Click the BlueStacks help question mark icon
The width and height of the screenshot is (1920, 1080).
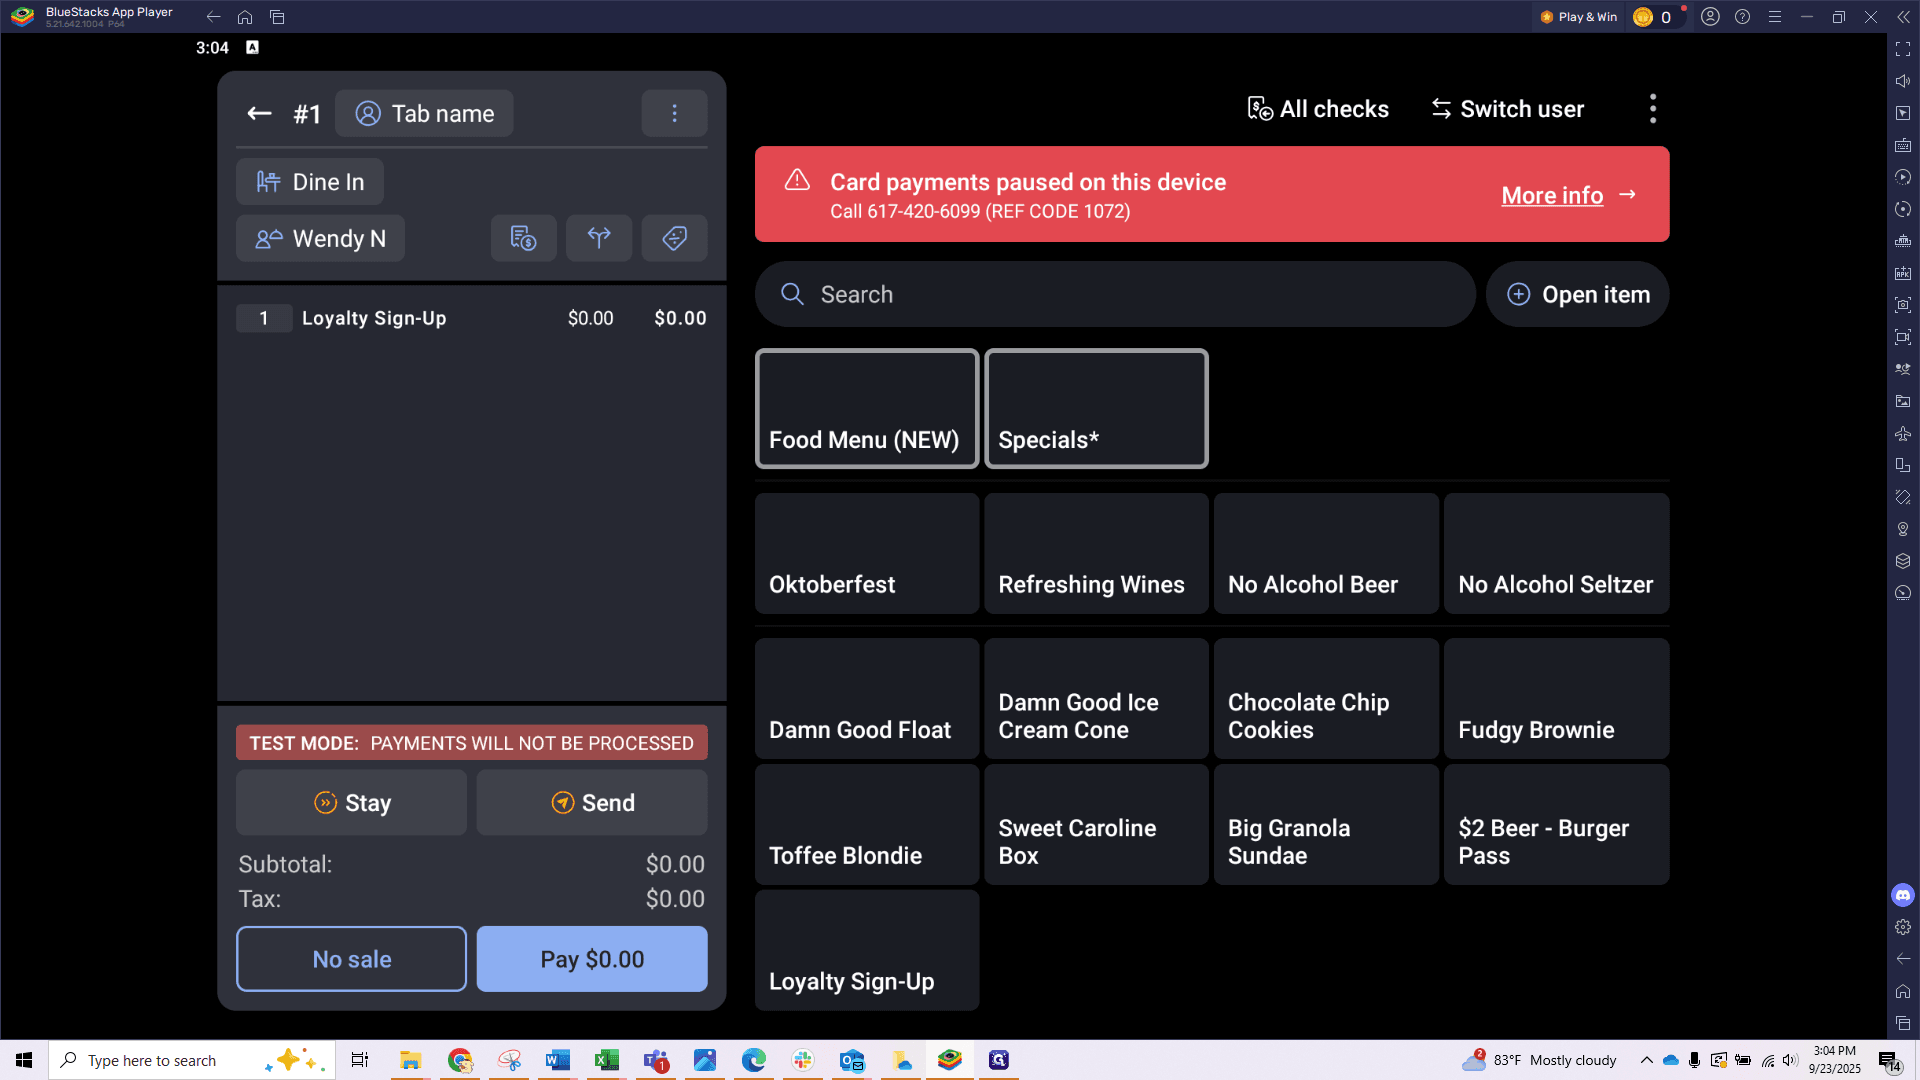tap(1742, 17)
